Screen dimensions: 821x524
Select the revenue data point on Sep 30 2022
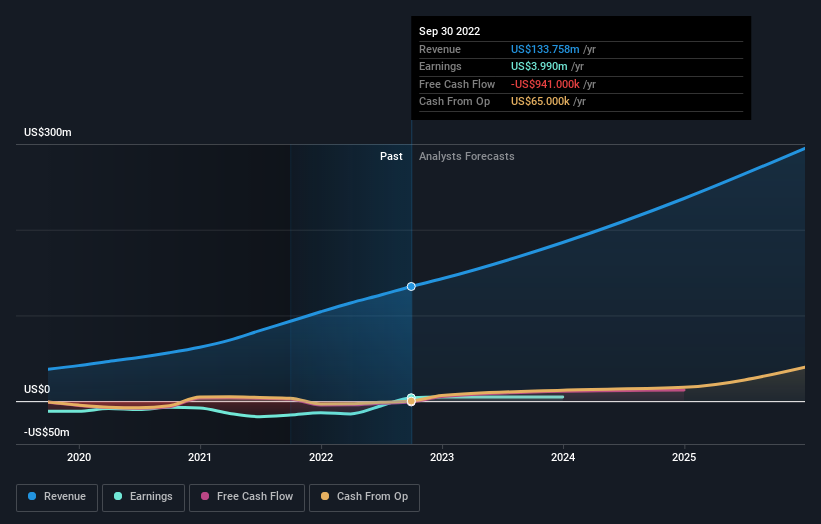411,286
